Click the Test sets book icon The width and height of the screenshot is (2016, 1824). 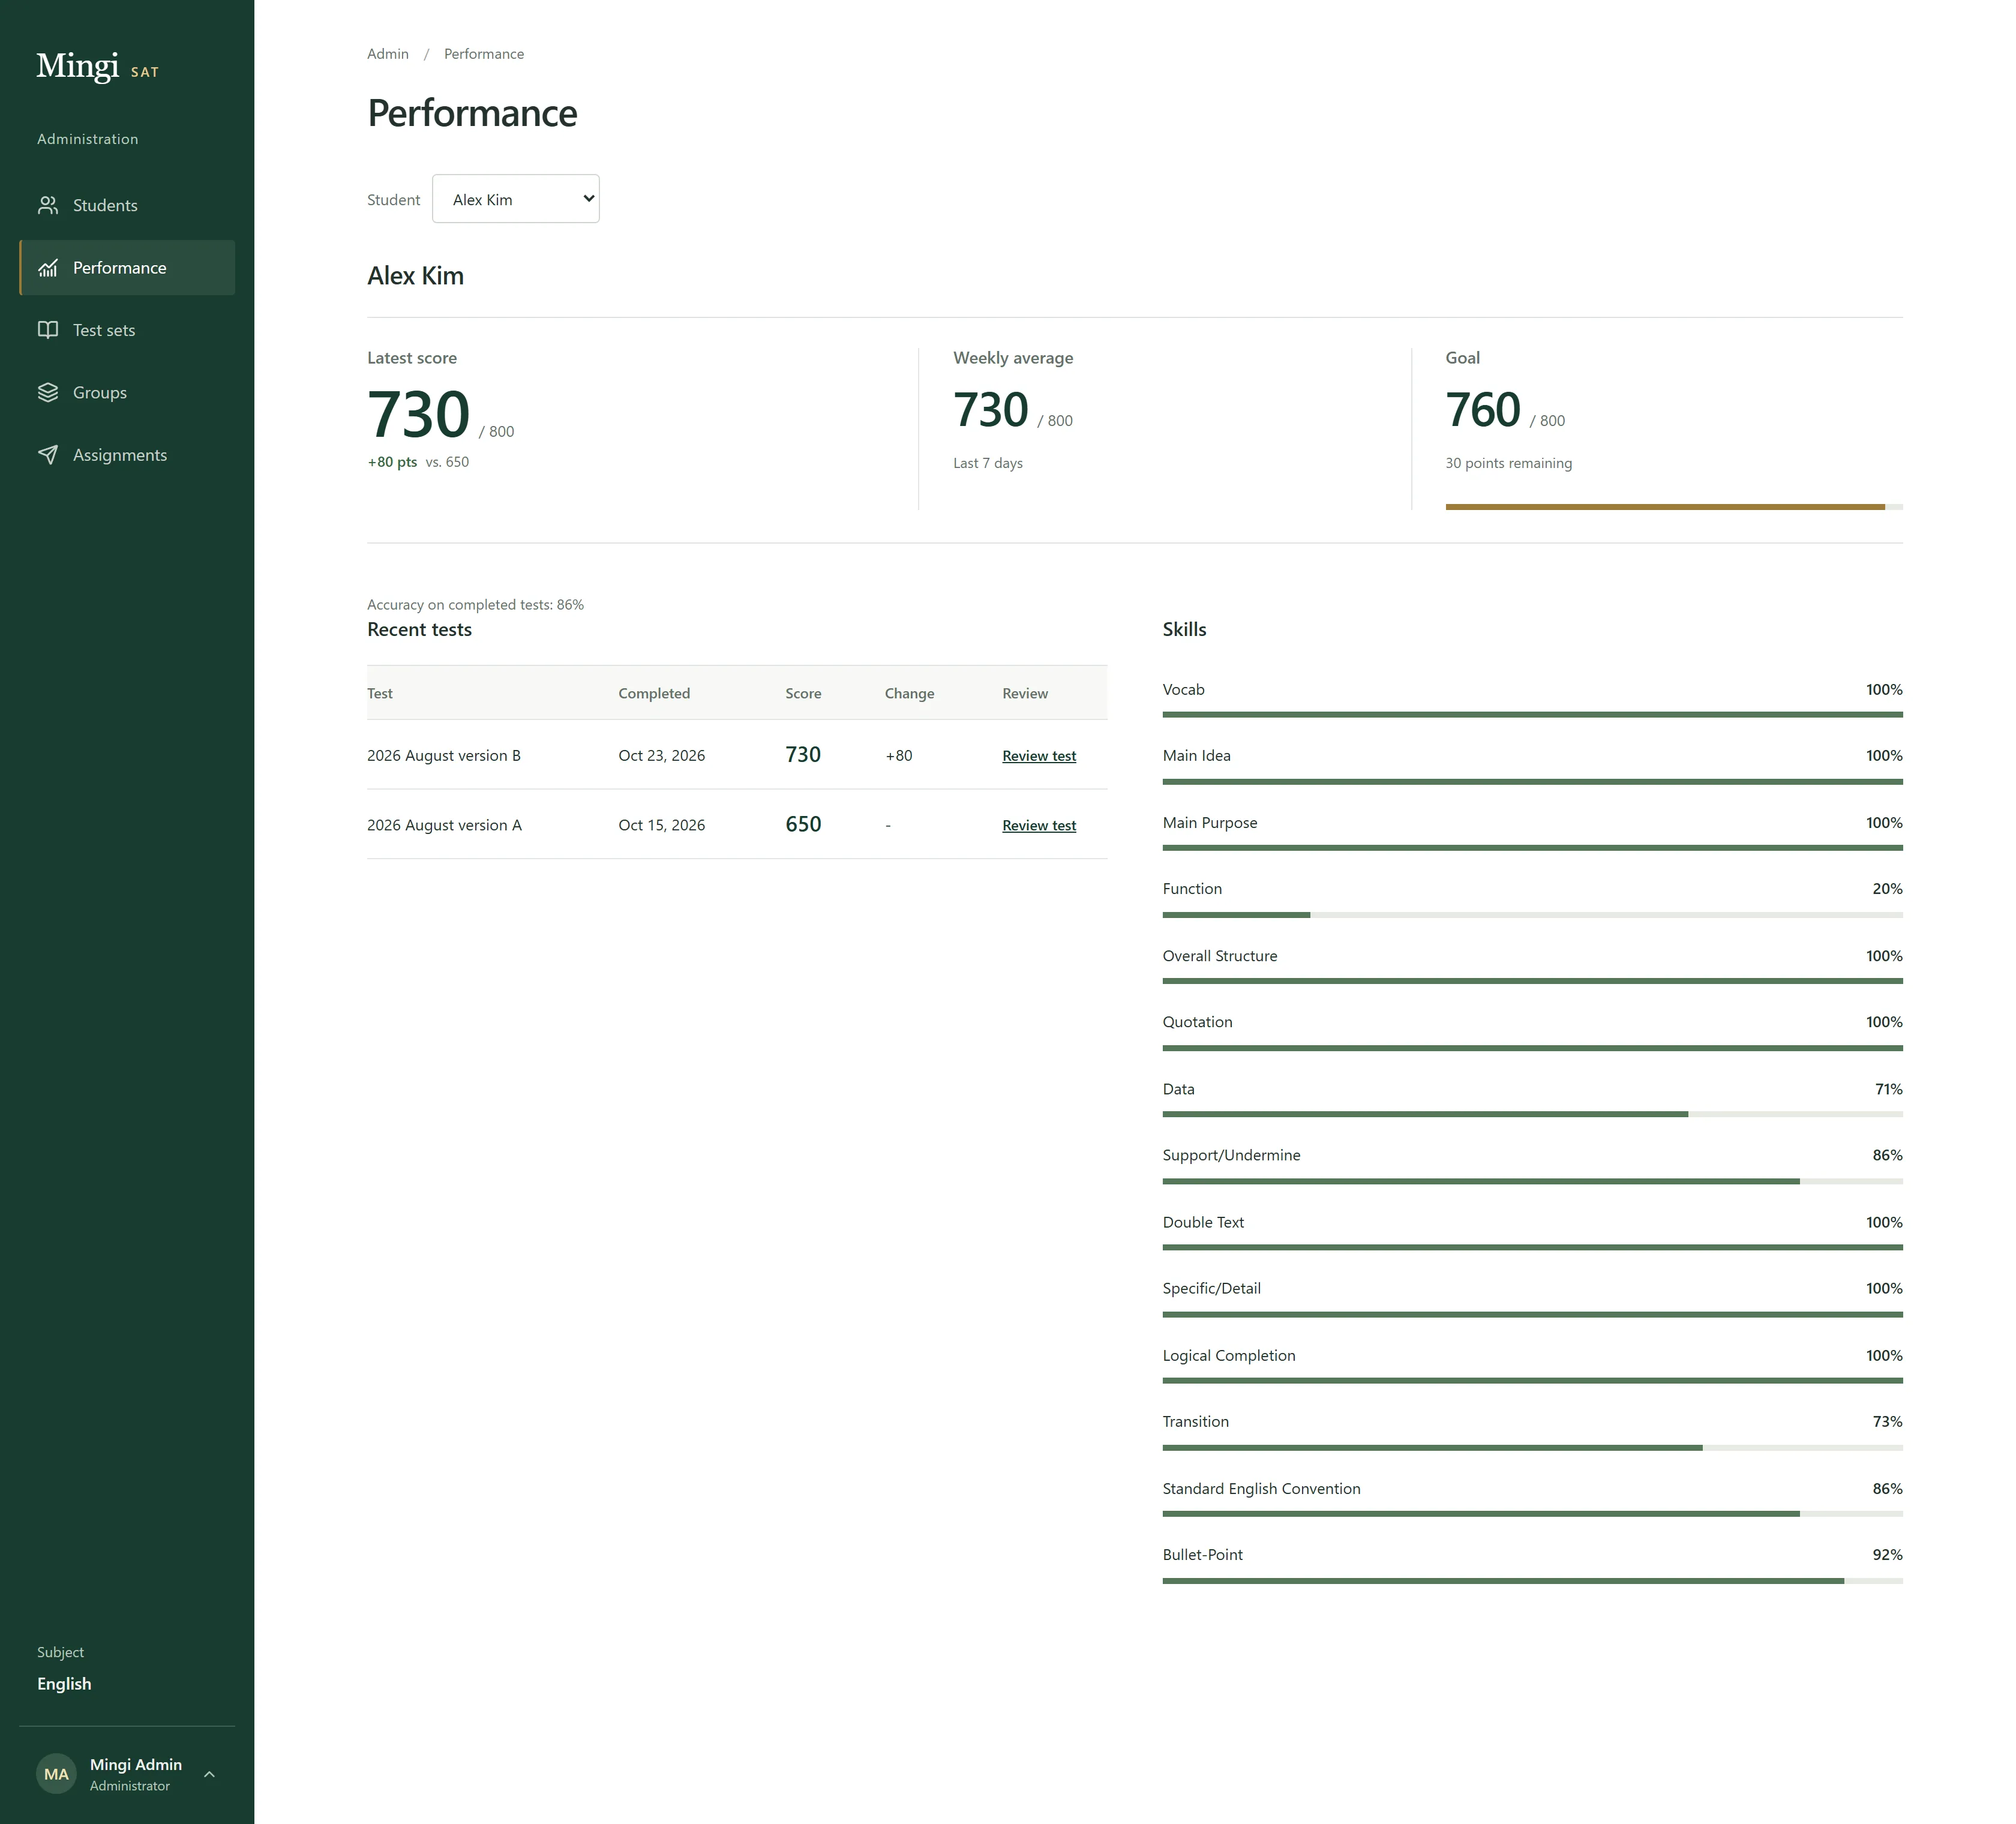tap(48, 330)
